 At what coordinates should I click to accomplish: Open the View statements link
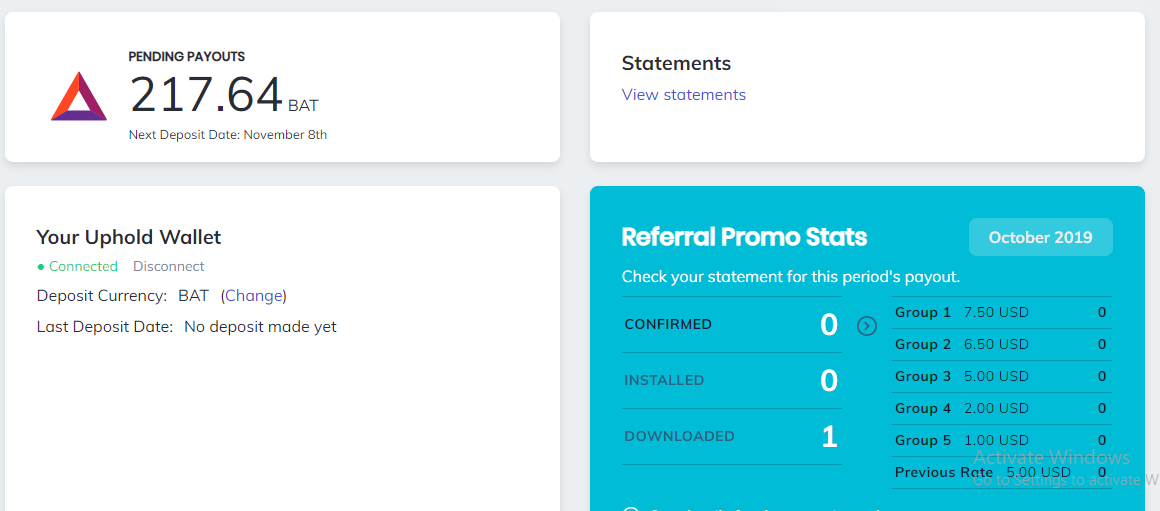coord(684,95)
